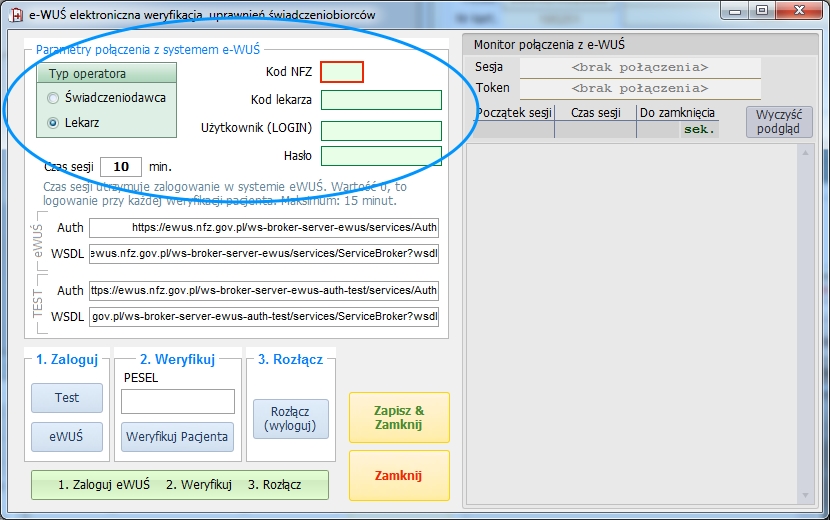The height and width of the screenshot is (520, 830).
Task: Click the eWUŚ Auth URL field
Action: pos(264,228)
